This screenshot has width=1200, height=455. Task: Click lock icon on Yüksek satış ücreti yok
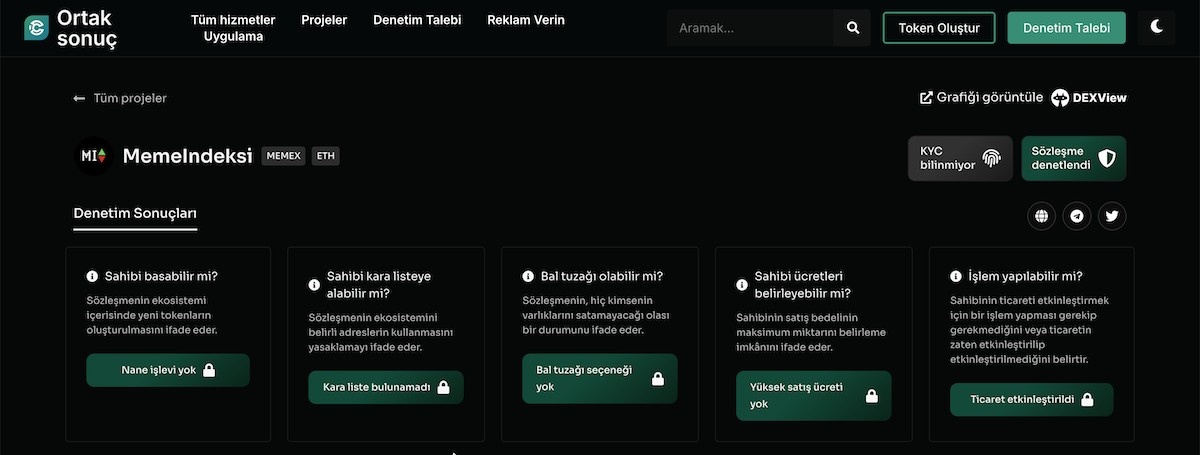click(871, 396)
